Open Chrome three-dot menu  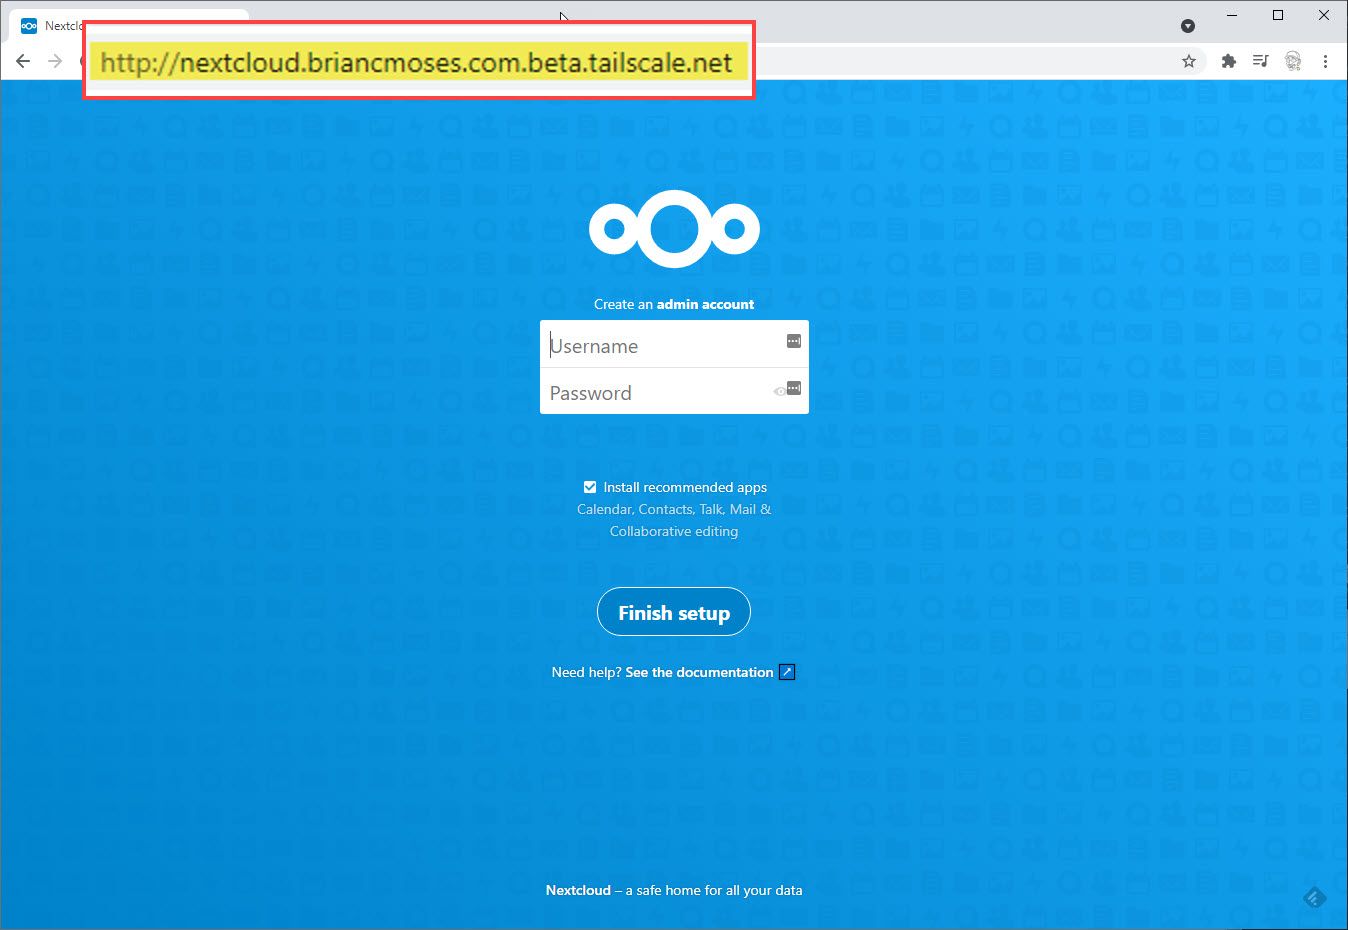coord(1325,61)
